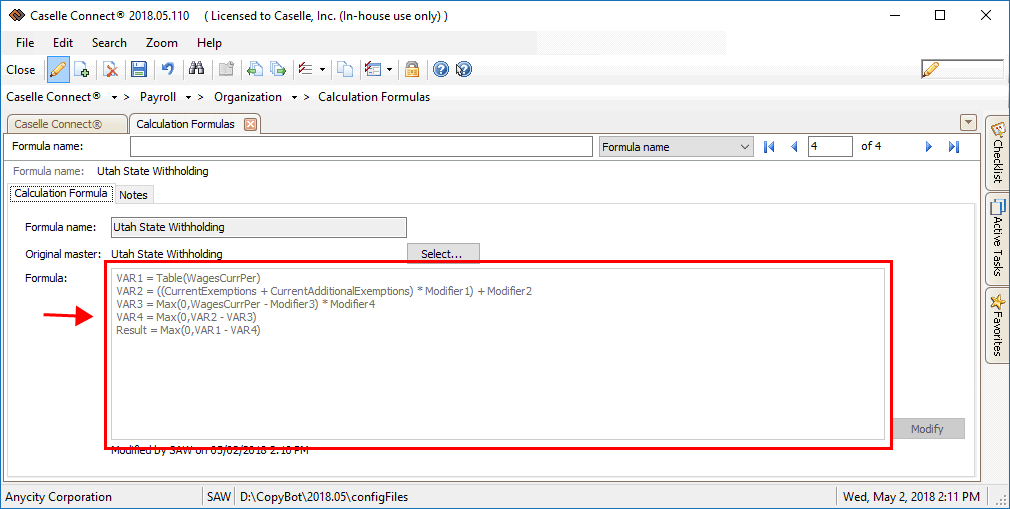
Task: Click the Modify button
Action: click(x=928, y=428)
